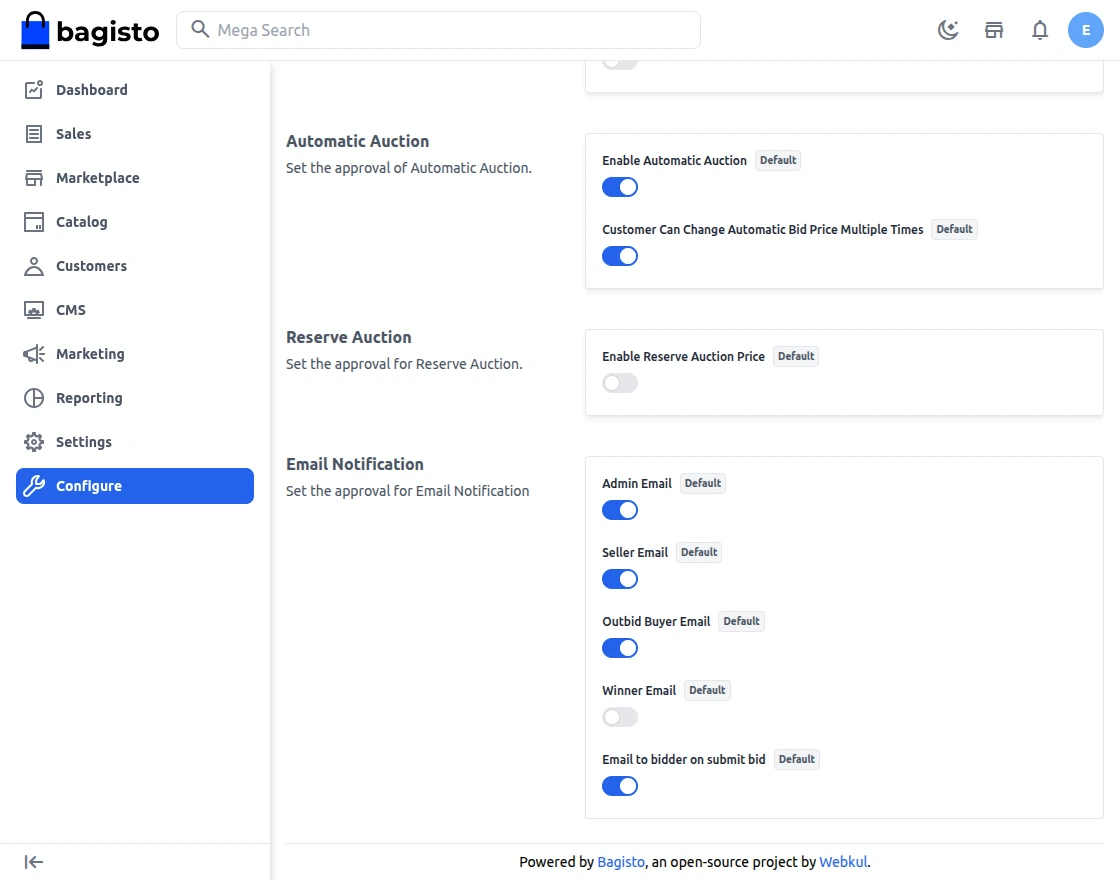The width and height of the screenshot is (1120, 880).
Task: Select the Configure menu item
Action: [x=134, y=486]
